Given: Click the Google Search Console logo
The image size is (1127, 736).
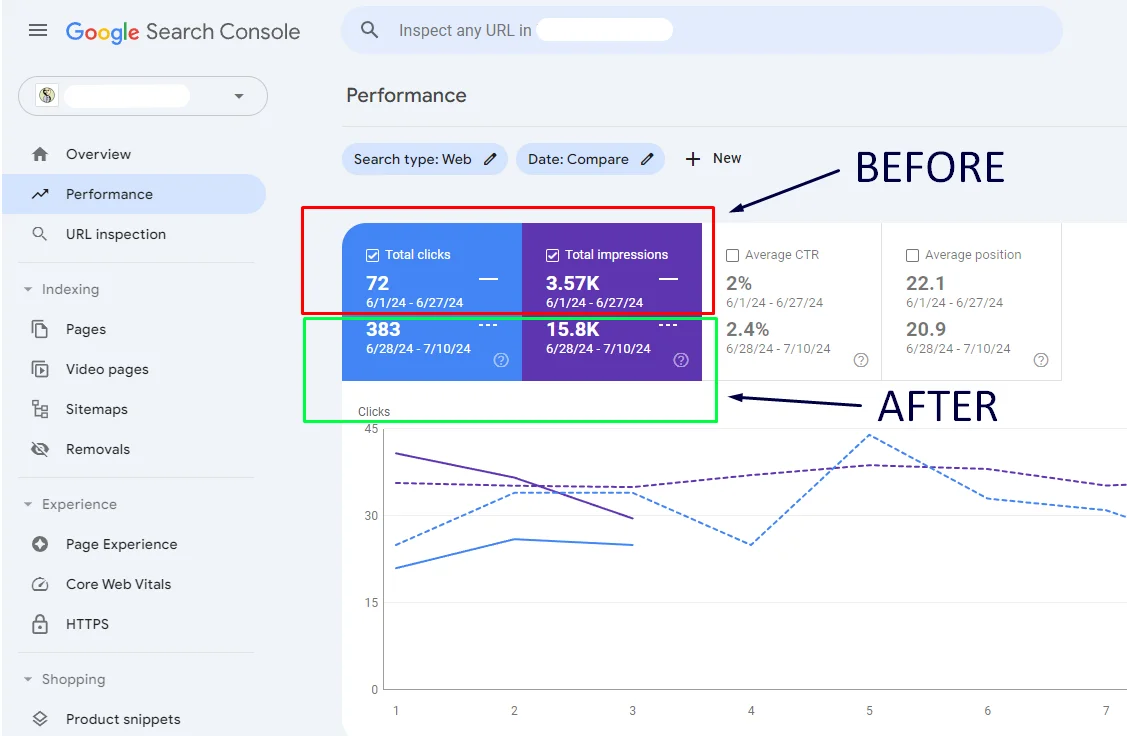Looking at the screenshot, I should [x=183, y=32].
